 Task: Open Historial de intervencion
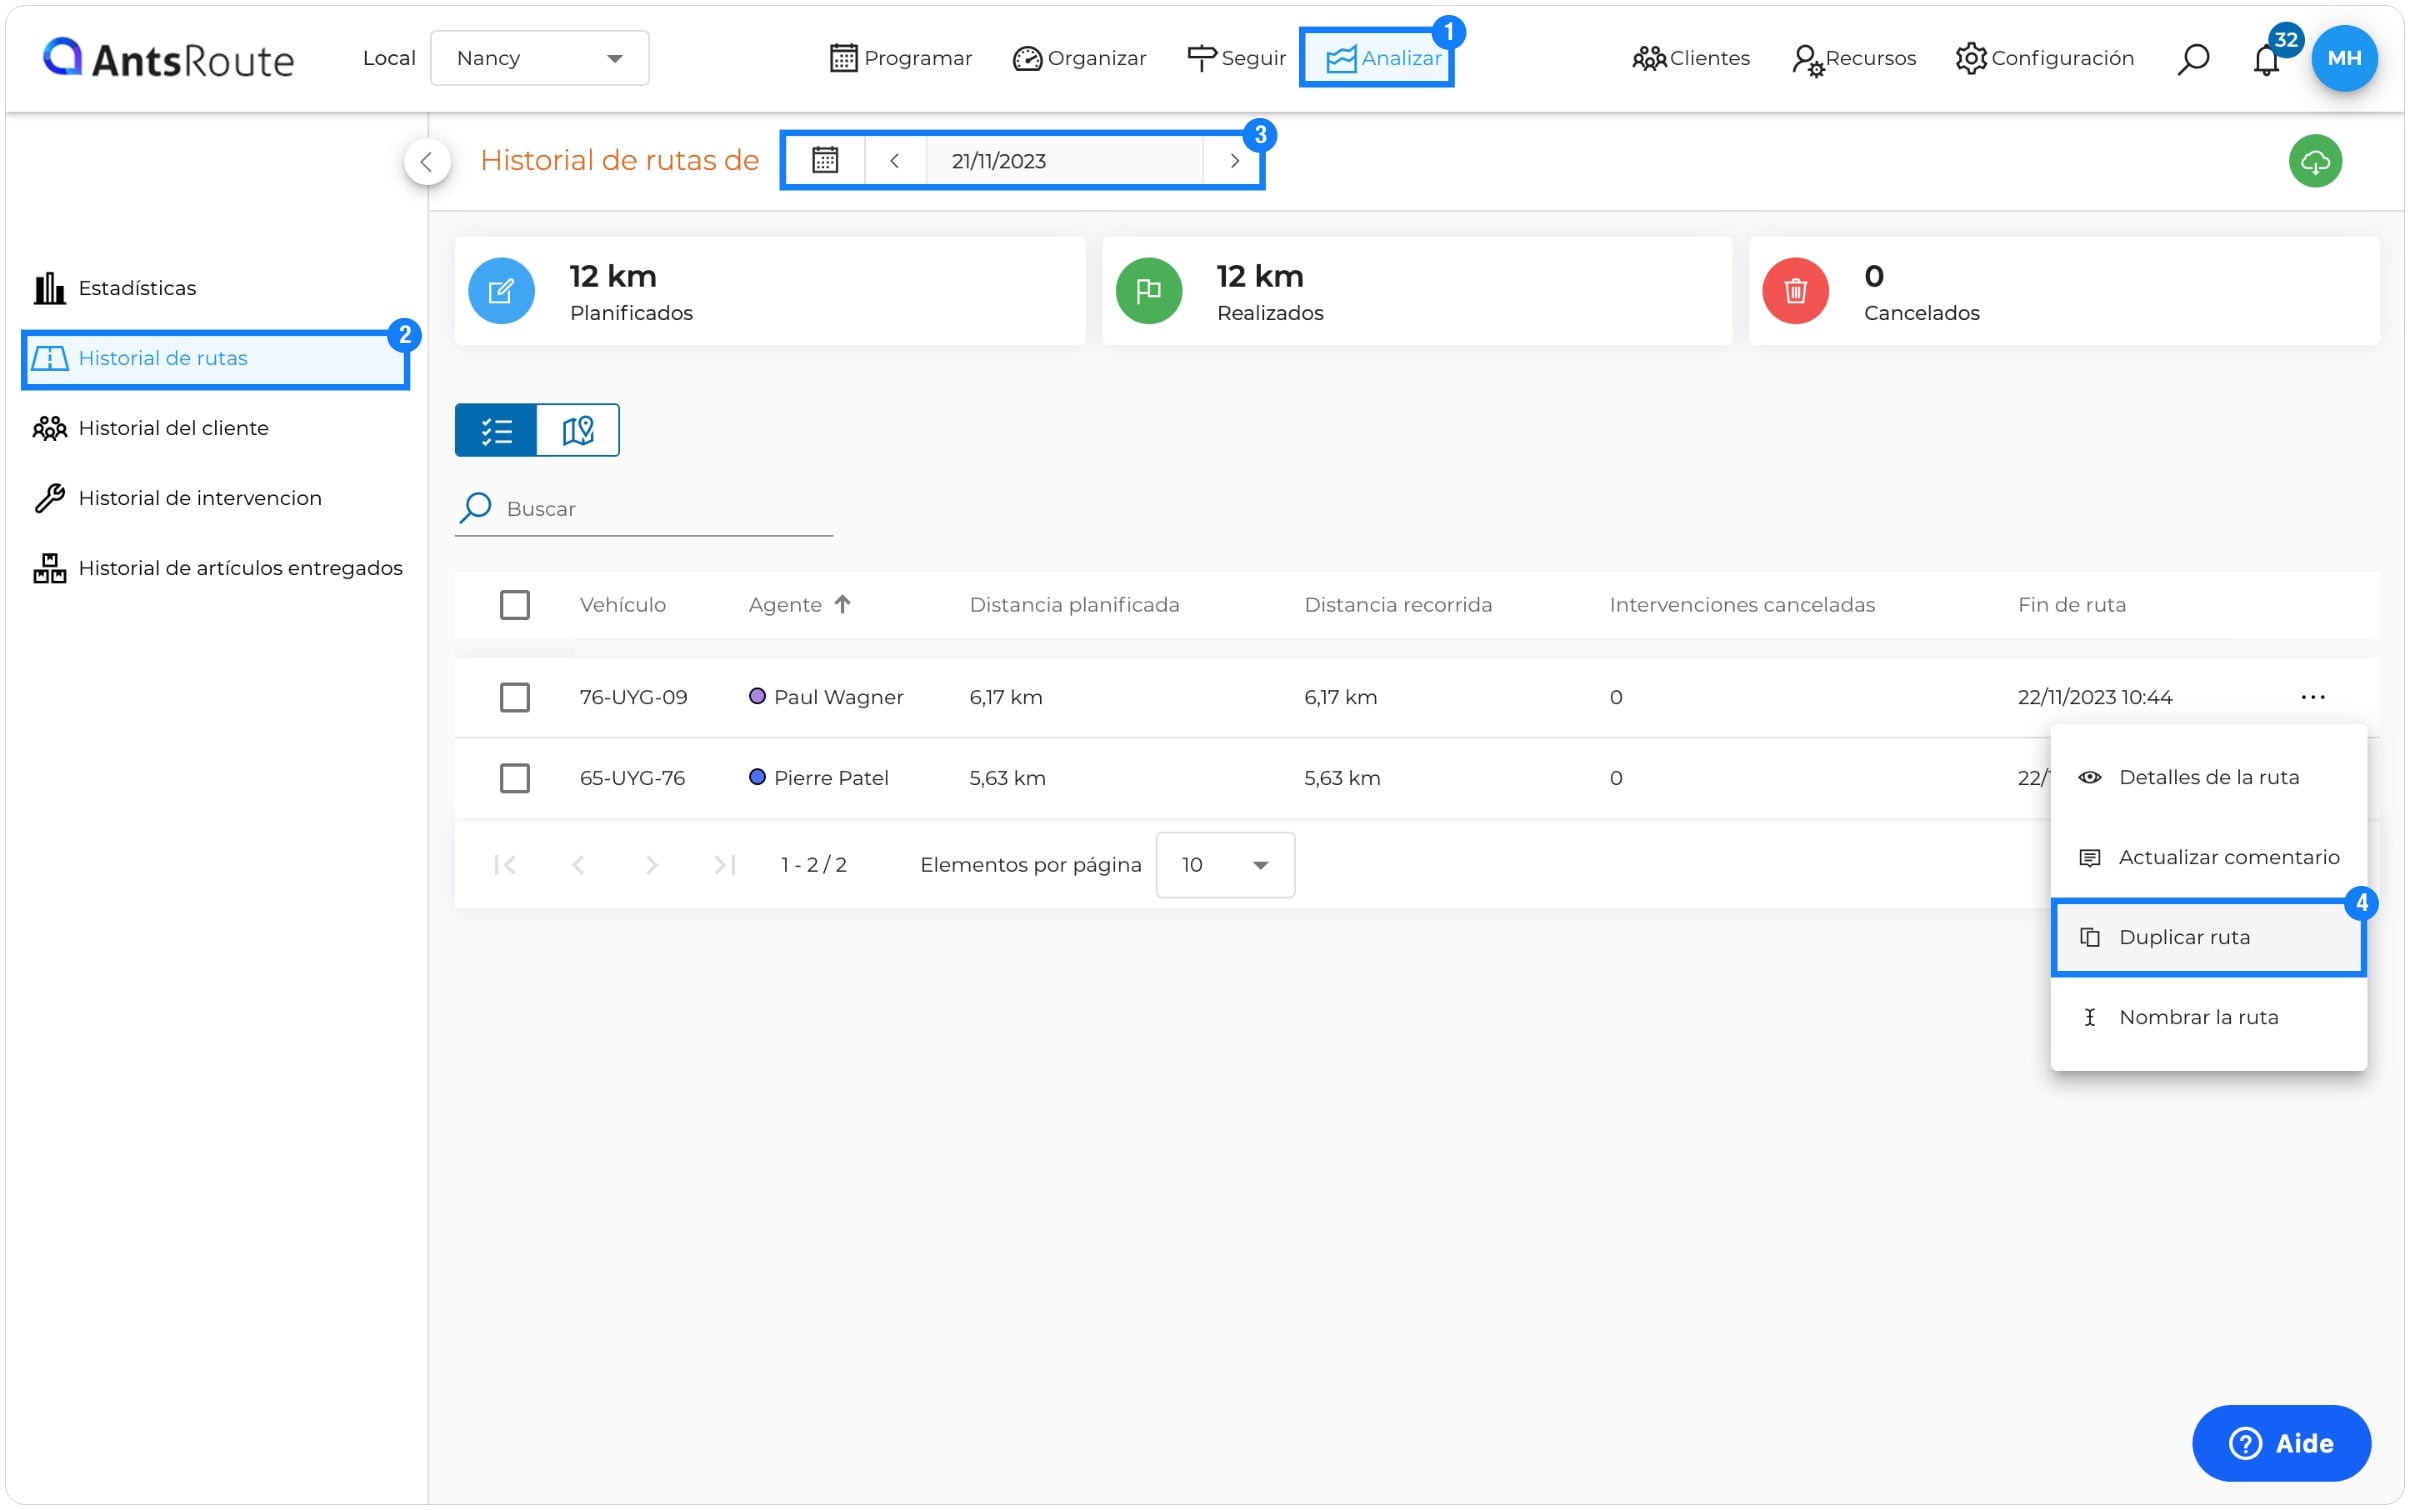click(178, 498)
